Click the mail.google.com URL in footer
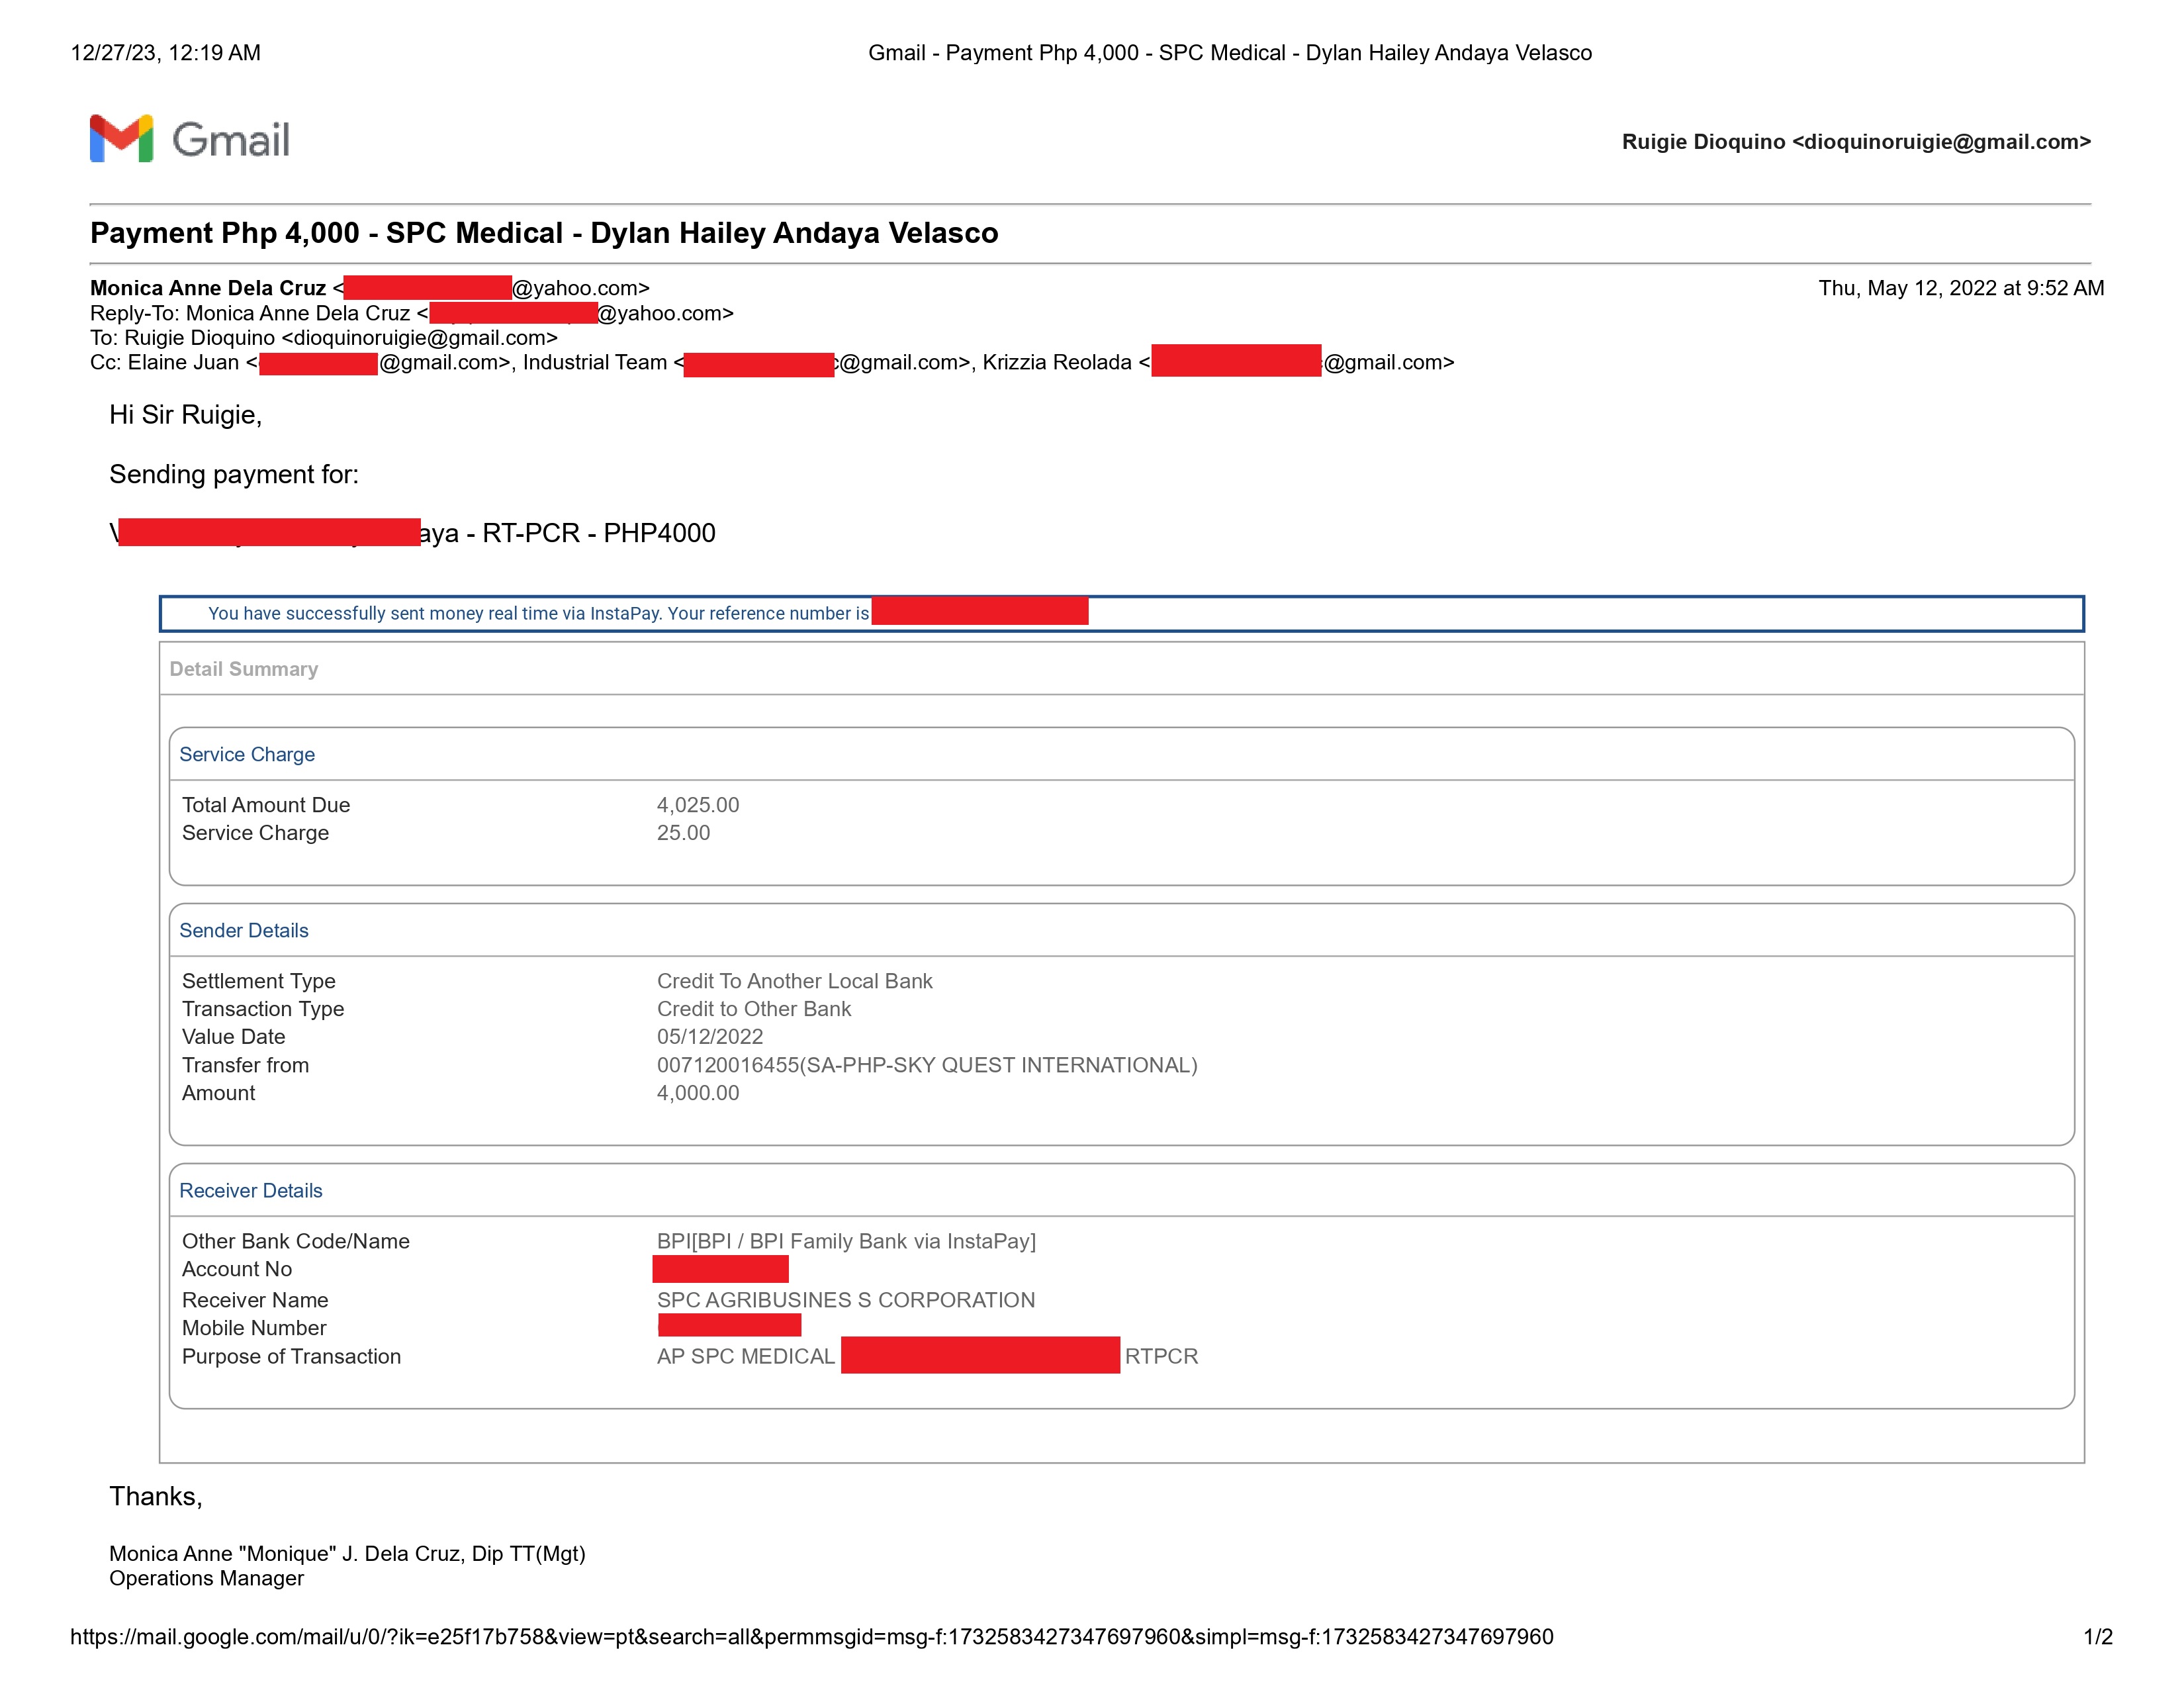 point(811,1637)
